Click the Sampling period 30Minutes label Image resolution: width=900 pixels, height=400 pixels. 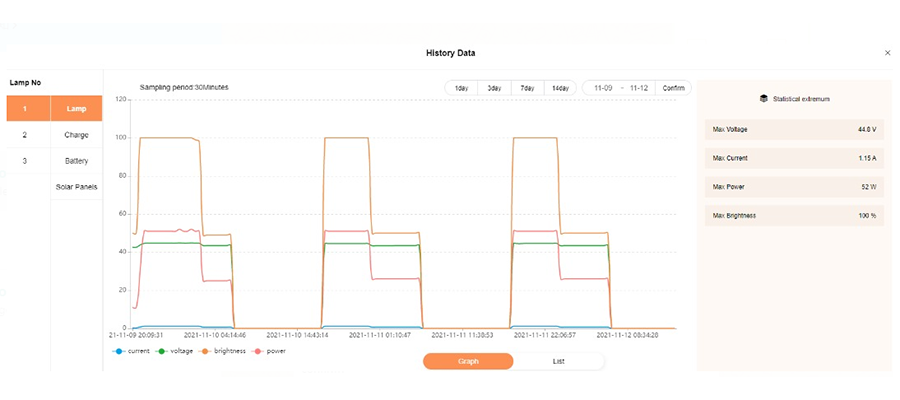(184, 87)
